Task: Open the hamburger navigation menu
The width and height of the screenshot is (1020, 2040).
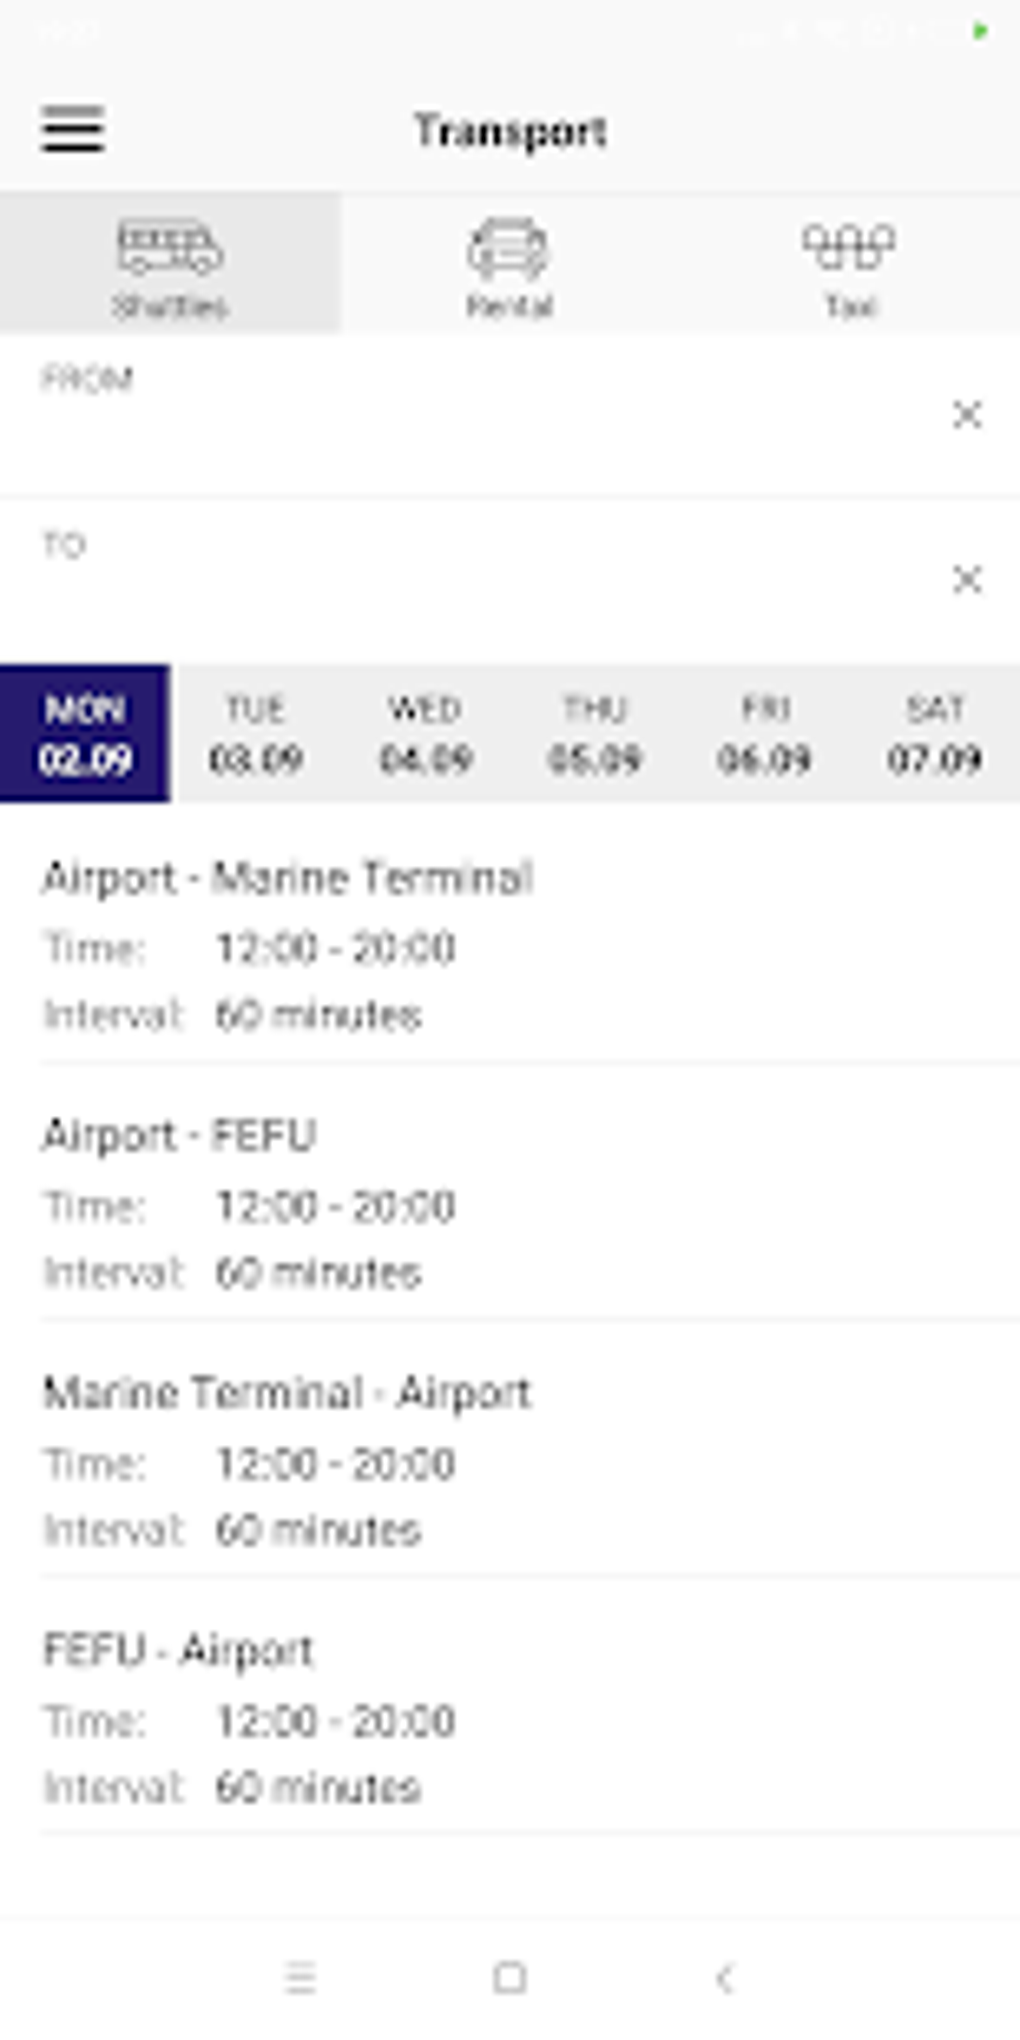Action: [x=72, y=130]
